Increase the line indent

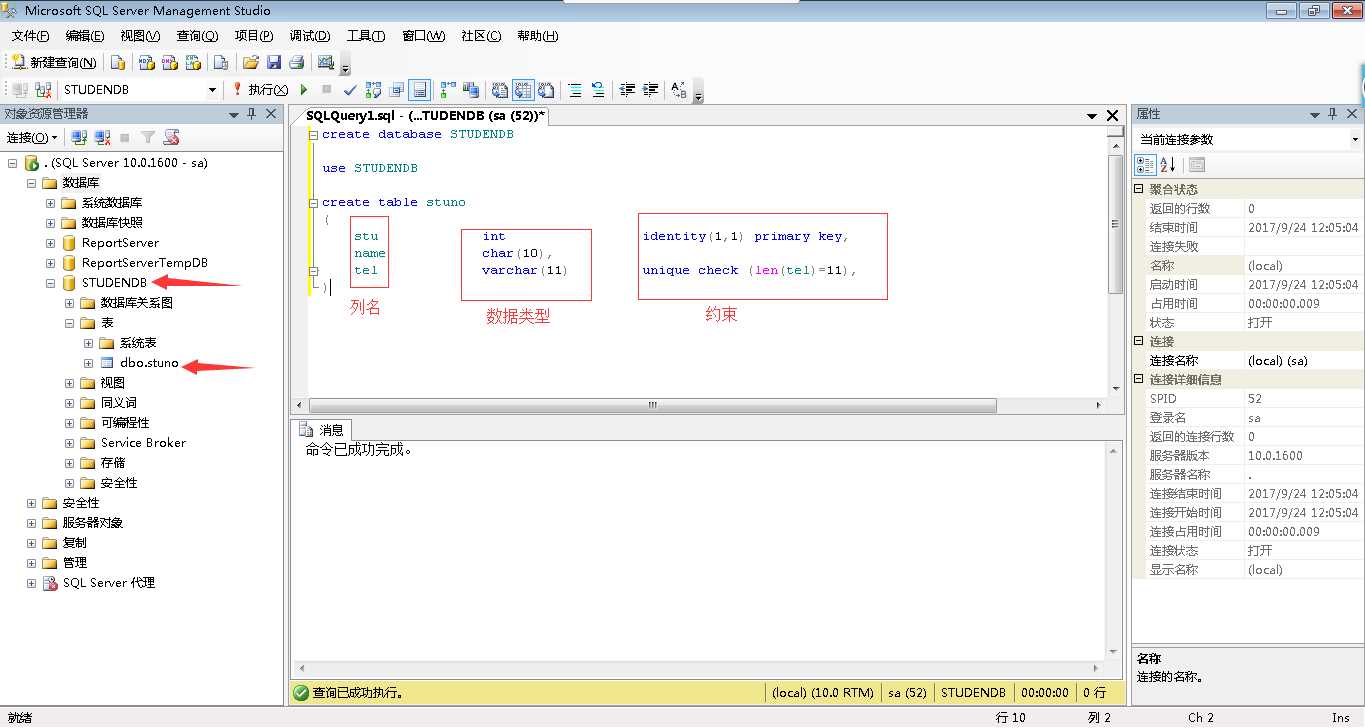pos(651,90)
